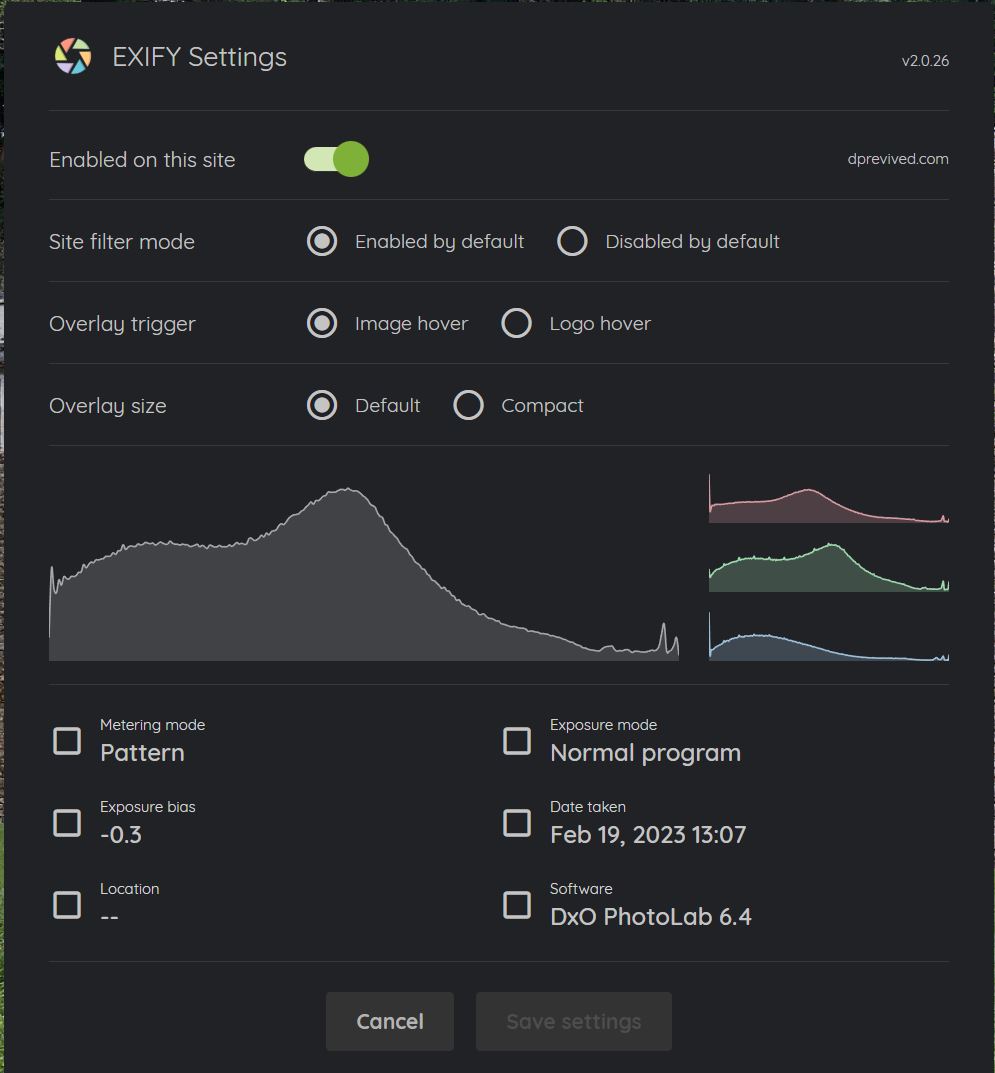Click the Cancel button
Image resolution: width=995 pixels, height=1073 pixels.
point(390,1022)
